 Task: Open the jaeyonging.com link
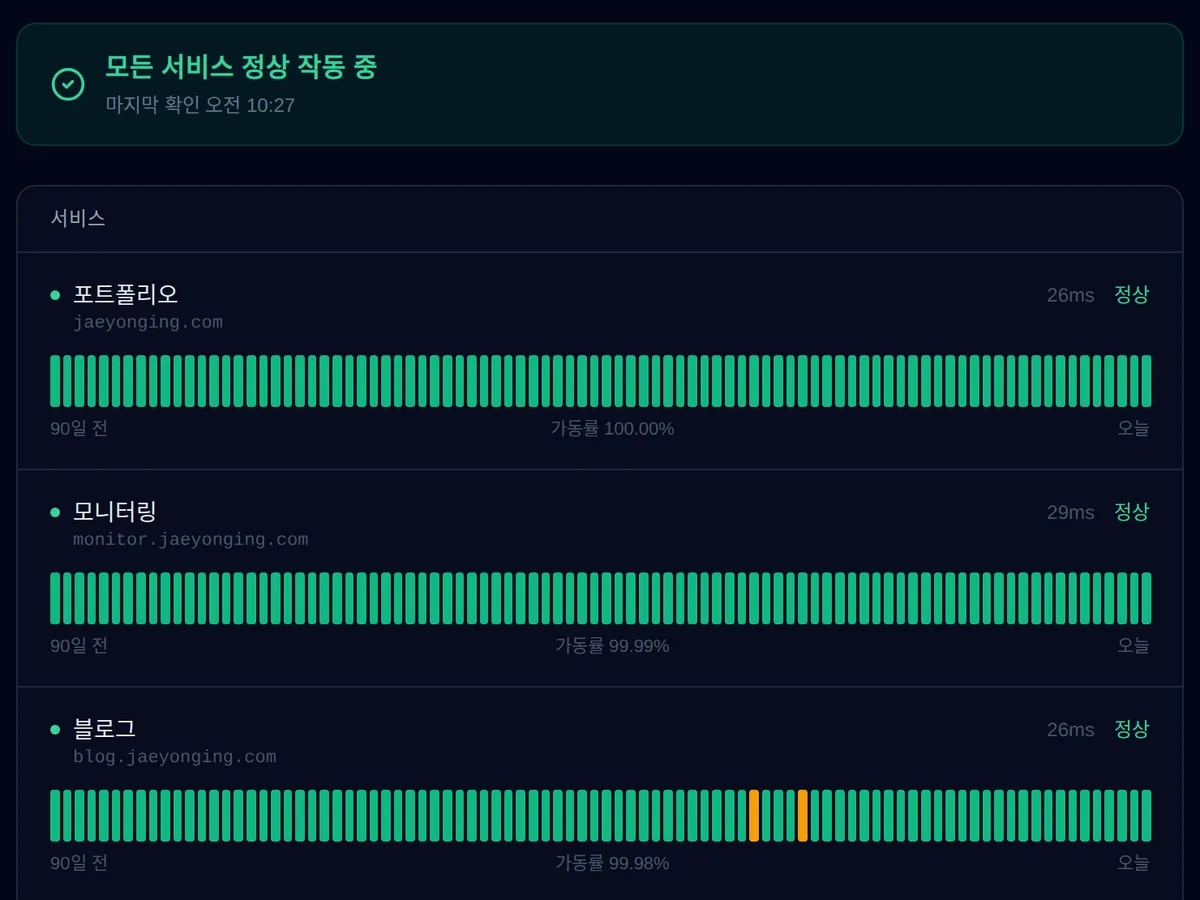(148, 322)
